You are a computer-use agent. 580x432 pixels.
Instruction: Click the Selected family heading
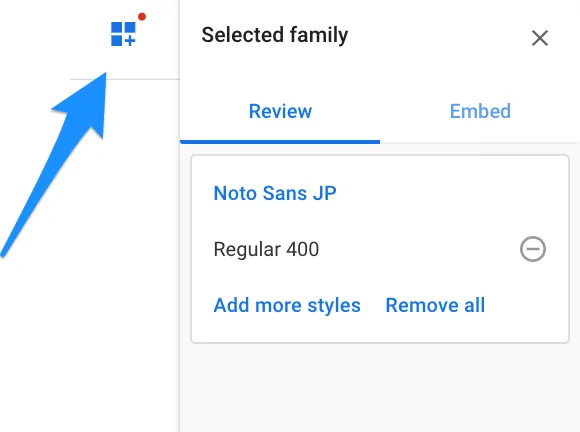274,36
